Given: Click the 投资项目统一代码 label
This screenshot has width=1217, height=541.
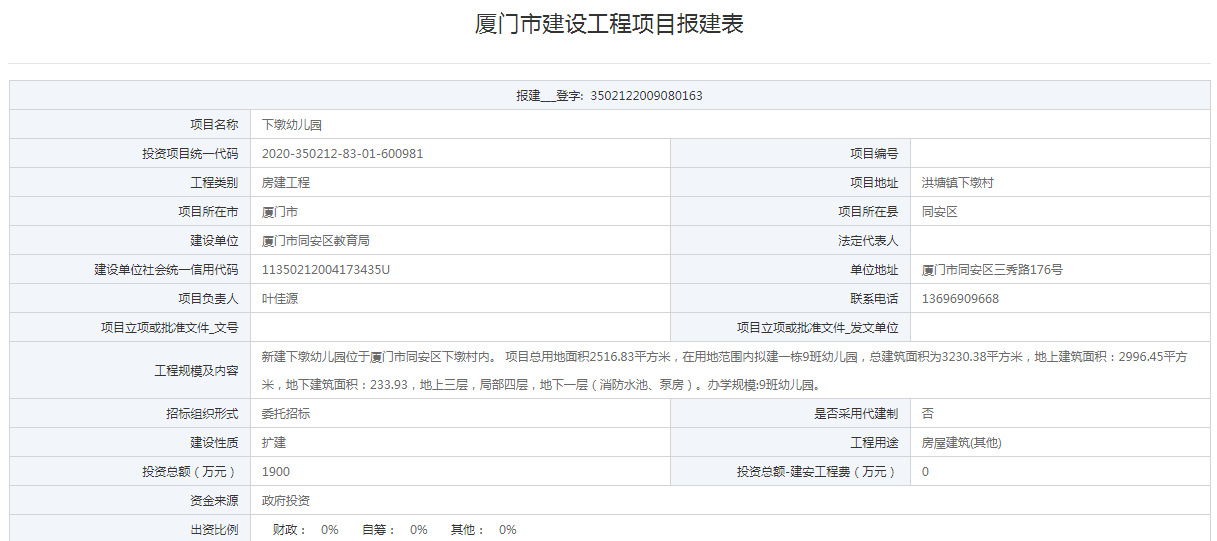Looking at the screenshot, I should [190, 154].
